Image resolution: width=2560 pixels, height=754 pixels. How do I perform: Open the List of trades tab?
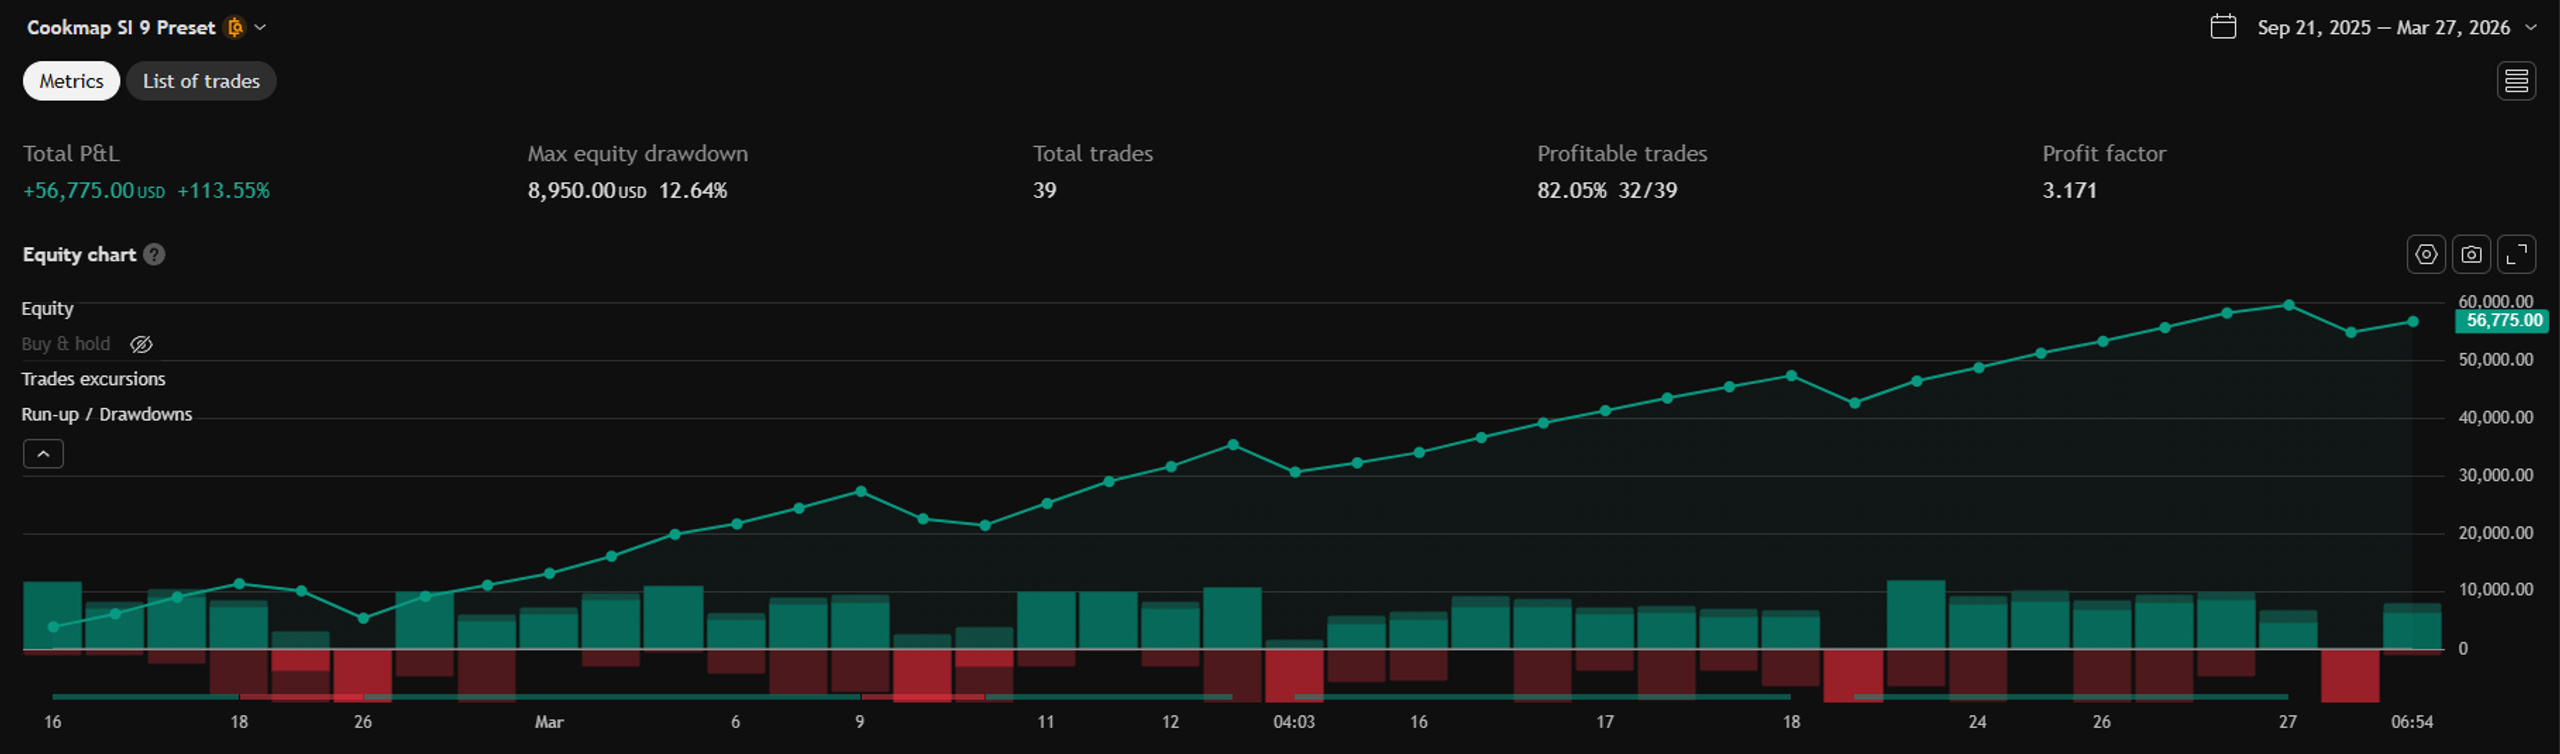pos(201,81)
